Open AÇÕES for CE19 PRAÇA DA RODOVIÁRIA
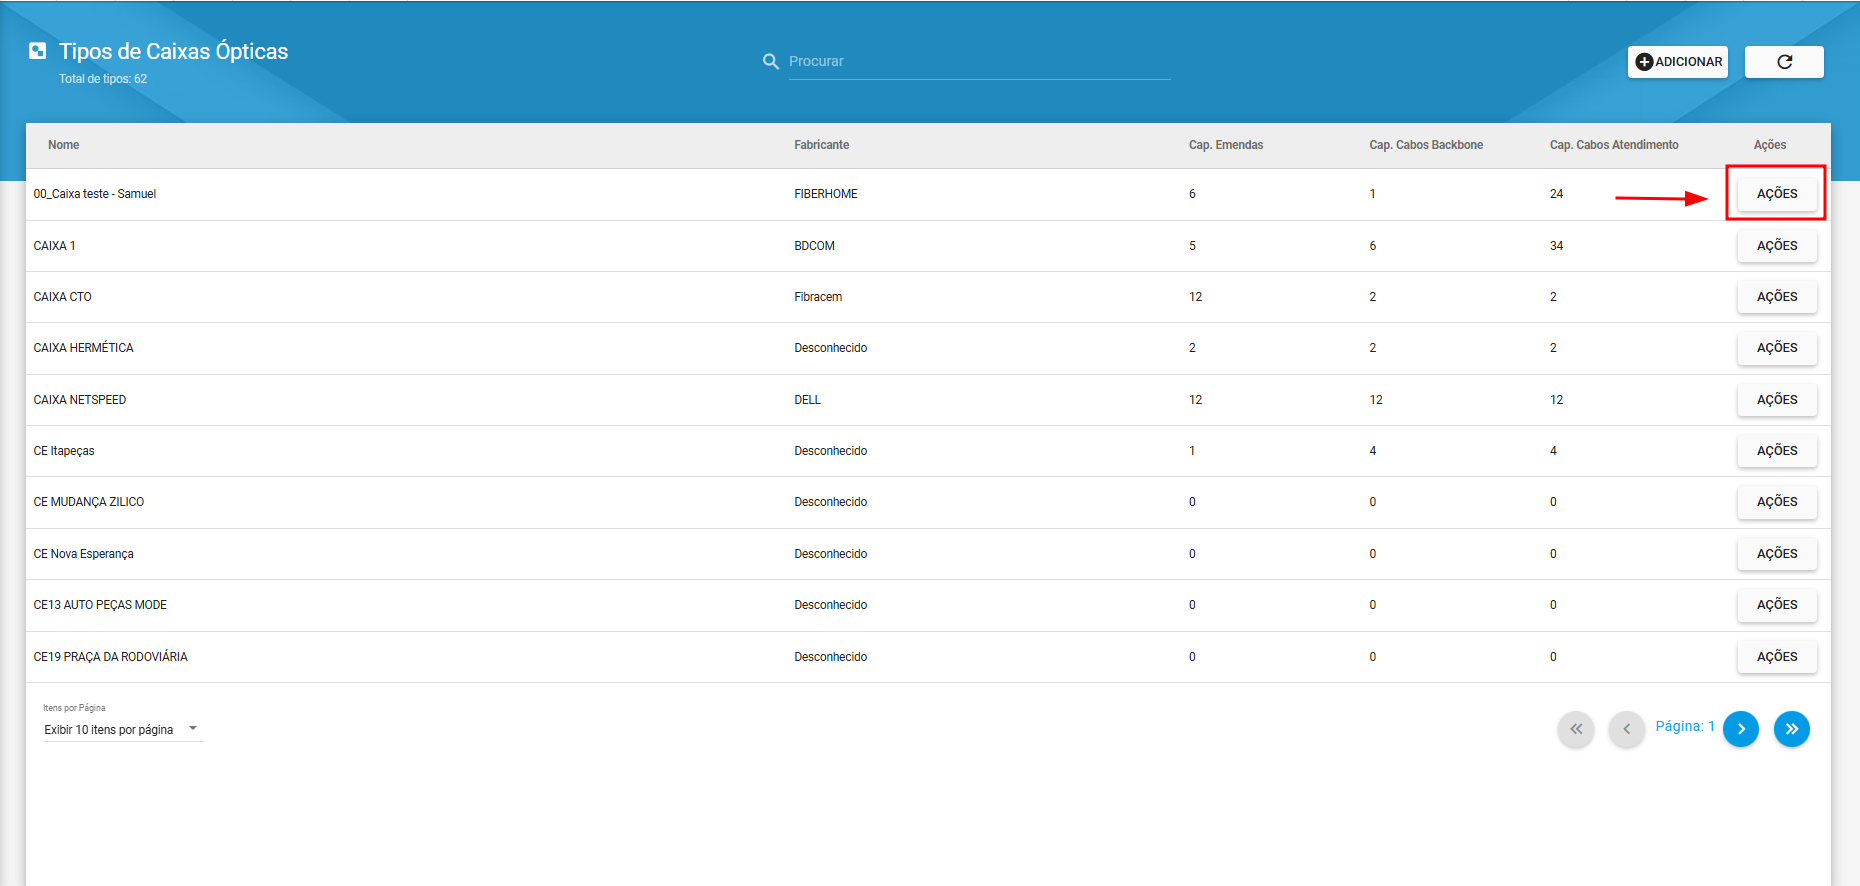The image size is (1860, 886). (x=1777, y=657)
